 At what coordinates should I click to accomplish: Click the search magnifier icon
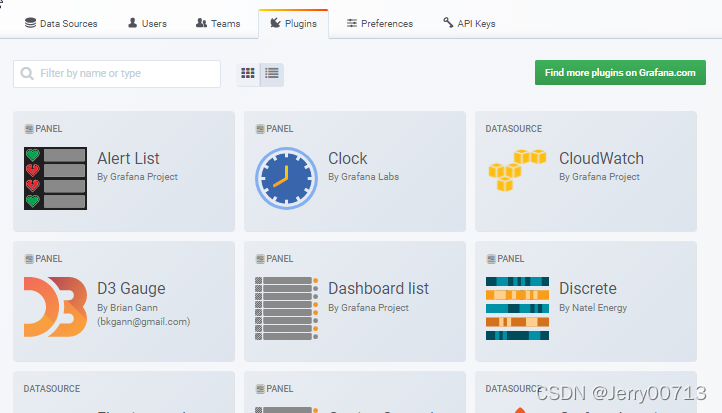[27, 74]
